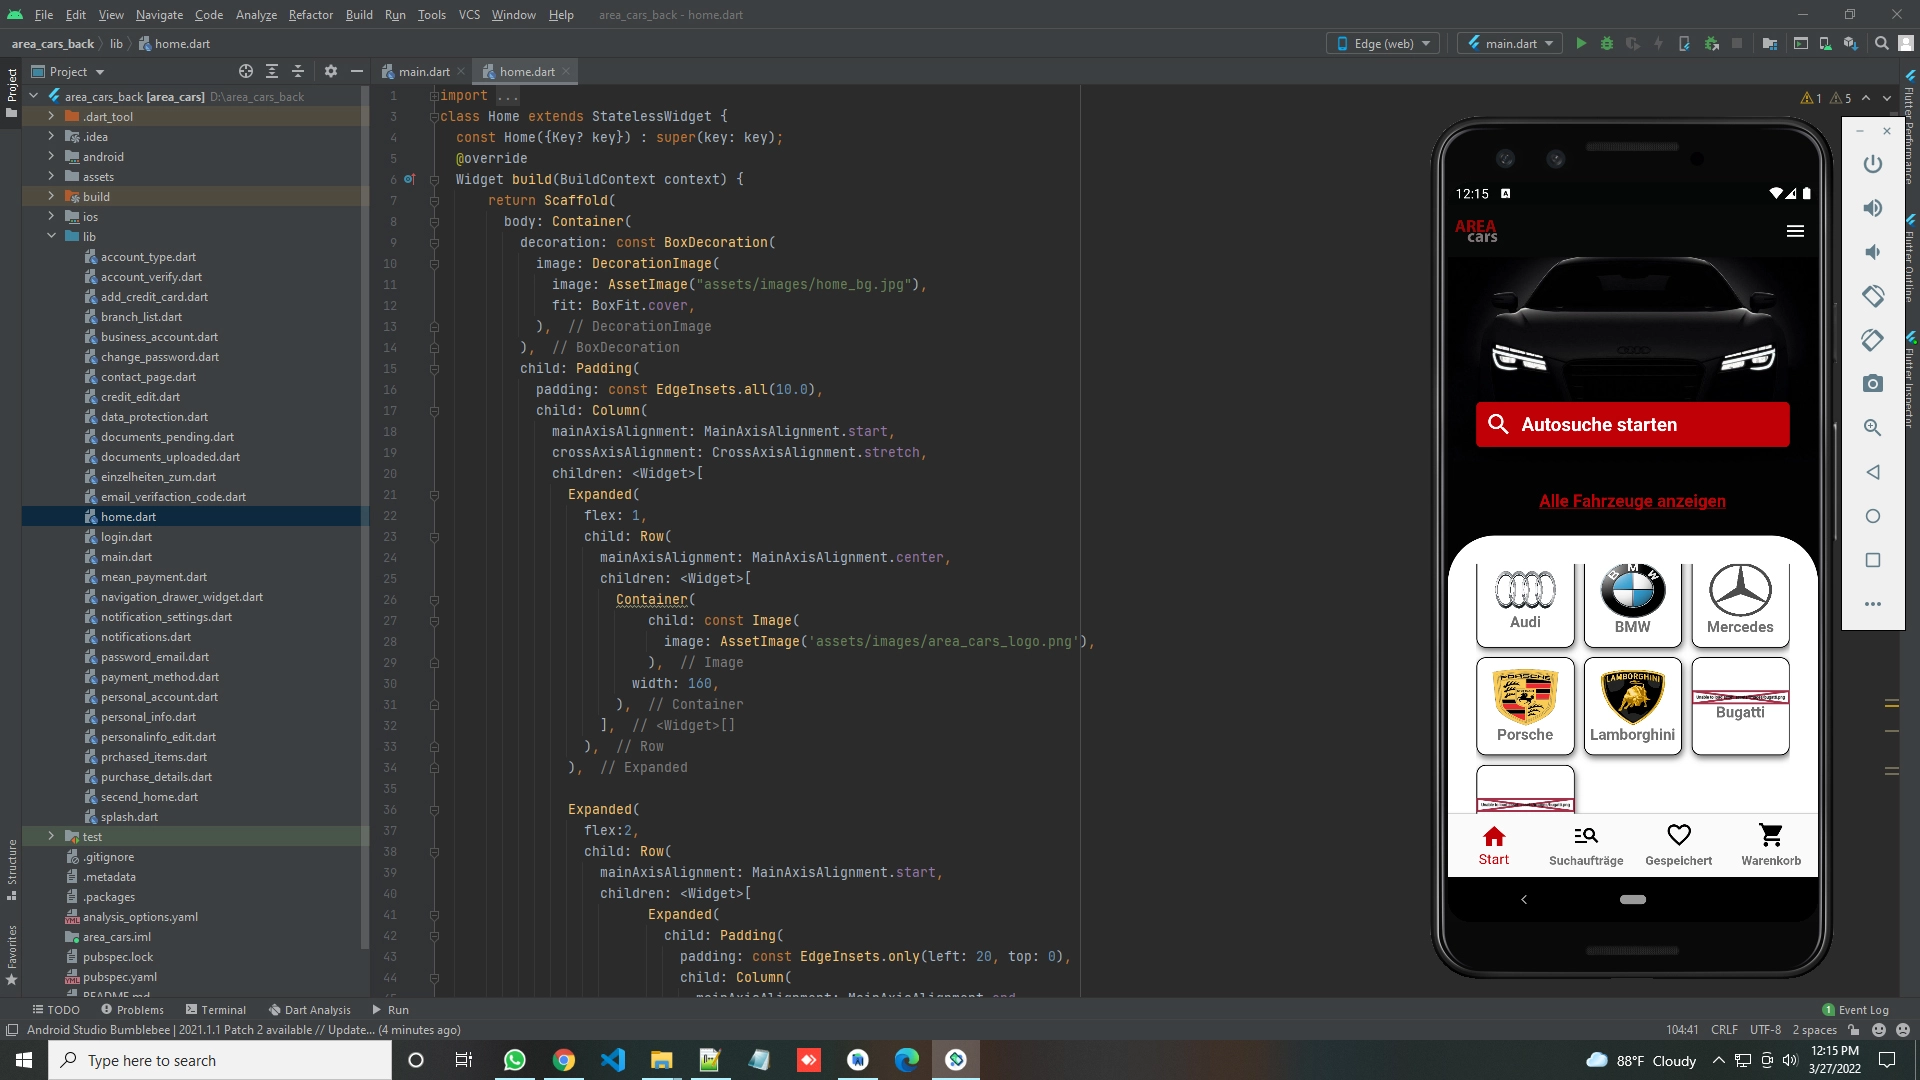
Task: Expand all in the Project panel
Action: [272, 72]
